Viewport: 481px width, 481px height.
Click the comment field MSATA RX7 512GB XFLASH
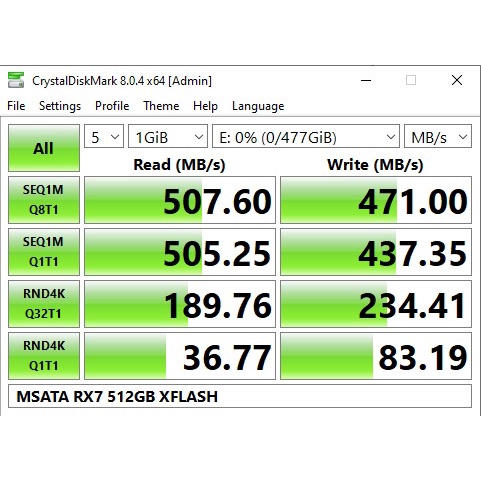pyautogui.click(x=240, y=396)
